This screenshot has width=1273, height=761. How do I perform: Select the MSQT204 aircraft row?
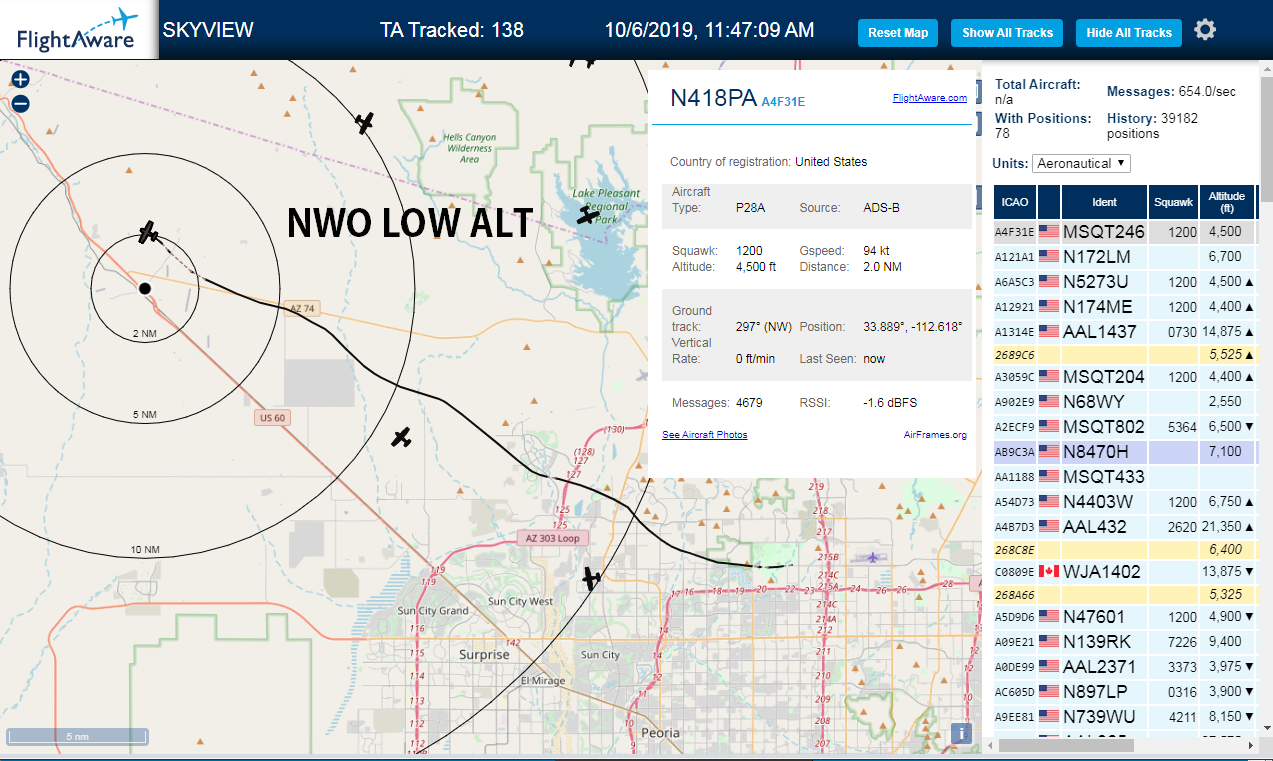[x=1125, y=377]
